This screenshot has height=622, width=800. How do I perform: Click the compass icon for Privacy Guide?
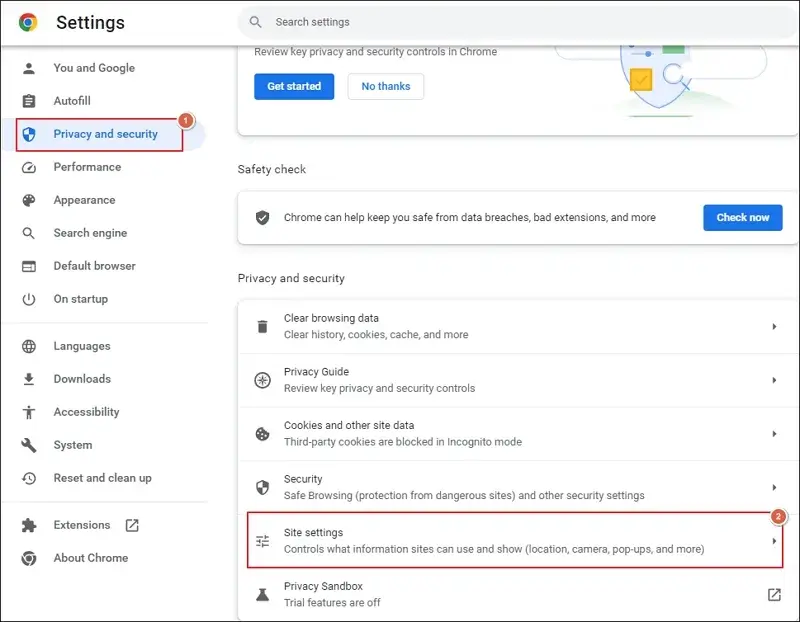[x=262, y=380]
